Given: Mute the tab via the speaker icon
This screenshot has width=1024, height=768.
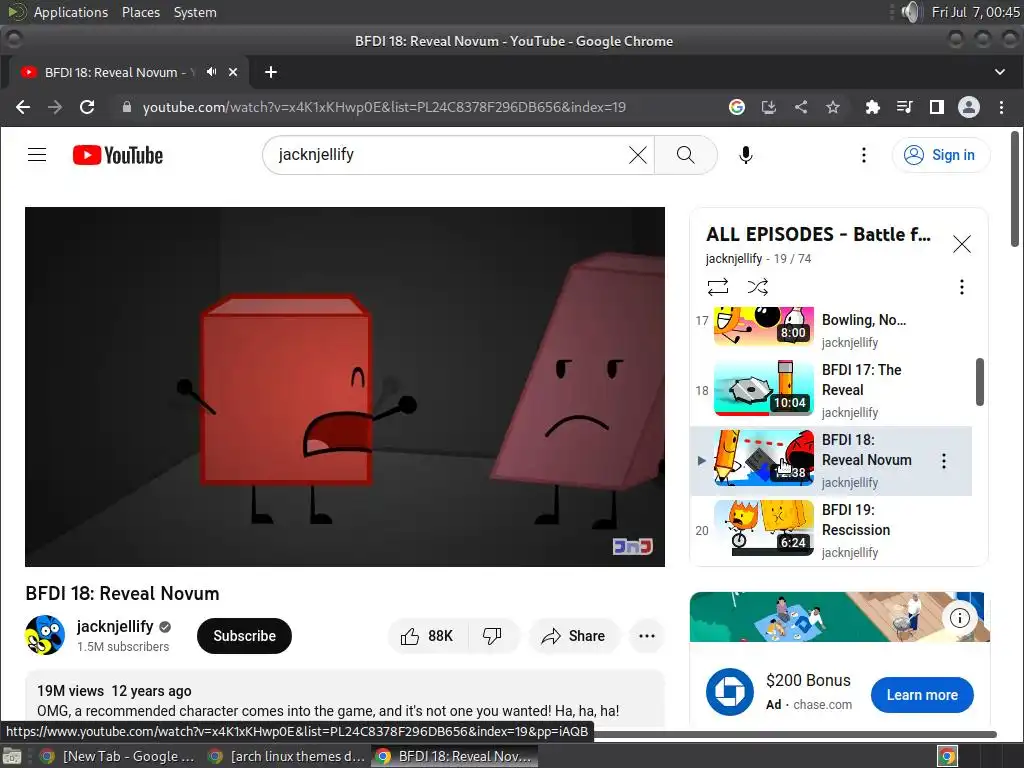Looking at the screenshot, I should pyautogui.click(x=211, y=72).
